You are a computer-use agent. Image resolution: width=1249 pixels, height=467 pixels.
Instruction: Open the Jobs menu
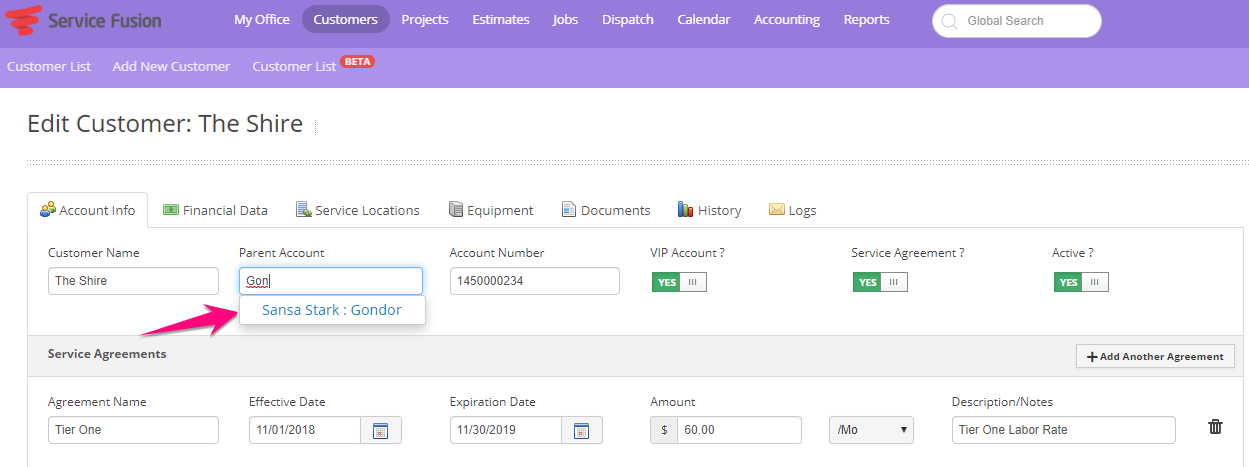pos(565,19)
